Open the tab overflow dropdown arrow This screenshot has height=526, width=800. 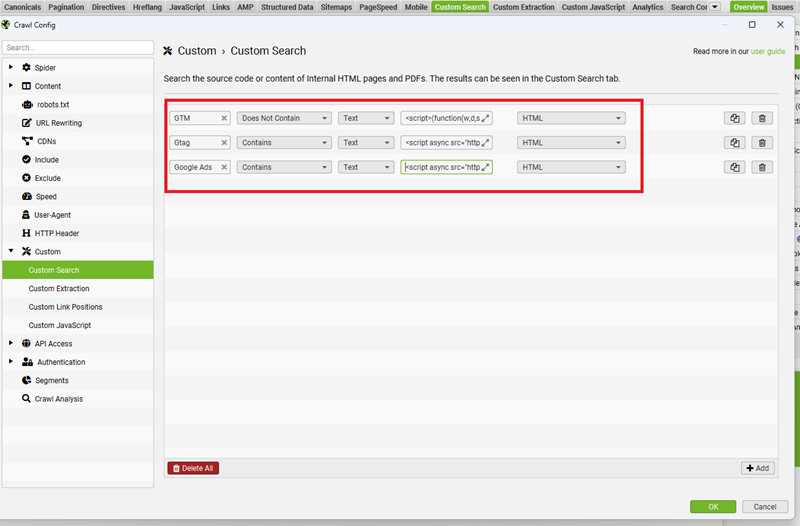point(715,7)
